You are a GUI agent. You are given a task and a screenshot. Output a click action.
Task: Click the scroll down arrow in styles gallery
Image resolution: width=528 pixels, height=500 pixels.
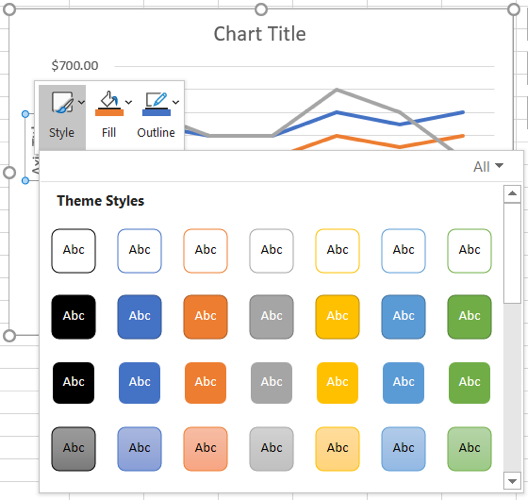click(x=512, y=481)
